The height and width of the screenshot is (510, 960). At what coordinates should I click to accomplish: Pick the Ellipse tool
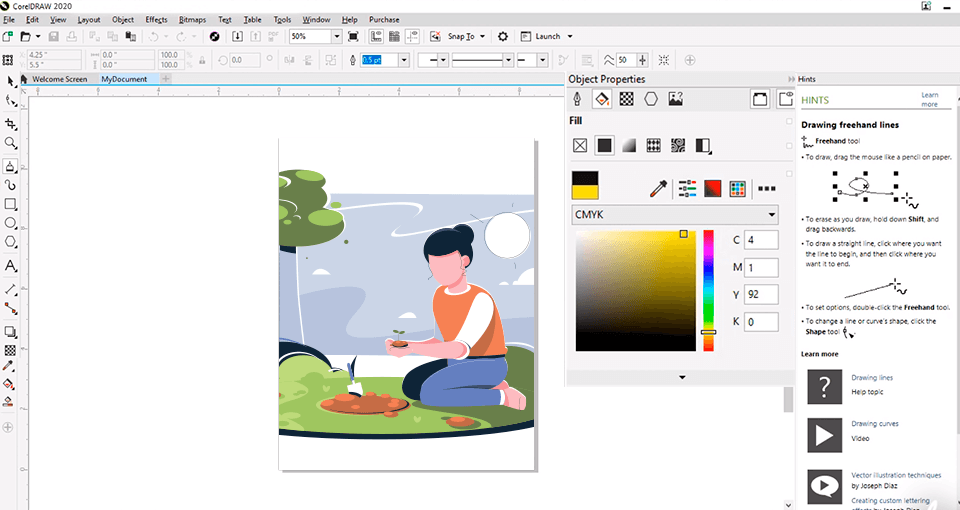pos(10,223)
